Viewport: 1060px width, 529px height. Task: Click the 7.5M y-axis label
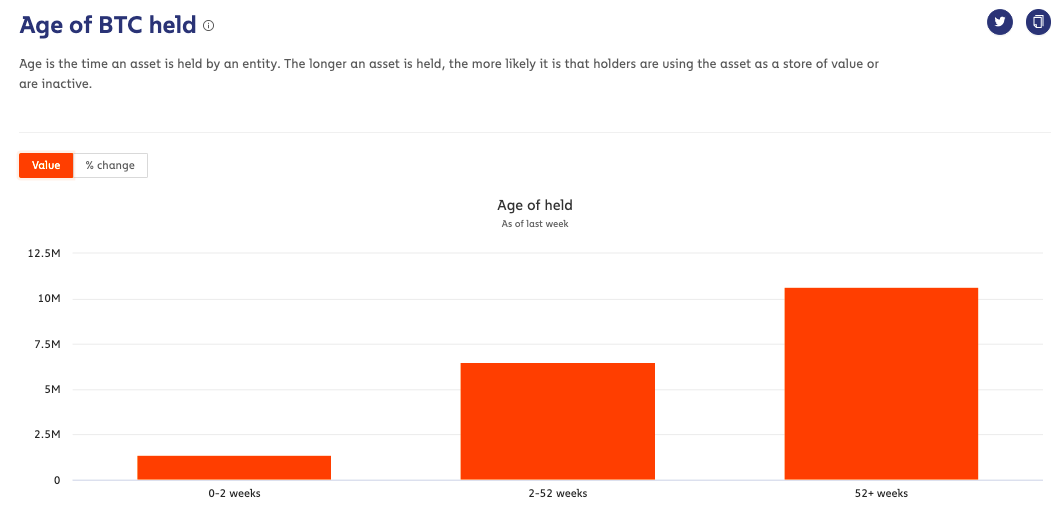tap(47, 345)
